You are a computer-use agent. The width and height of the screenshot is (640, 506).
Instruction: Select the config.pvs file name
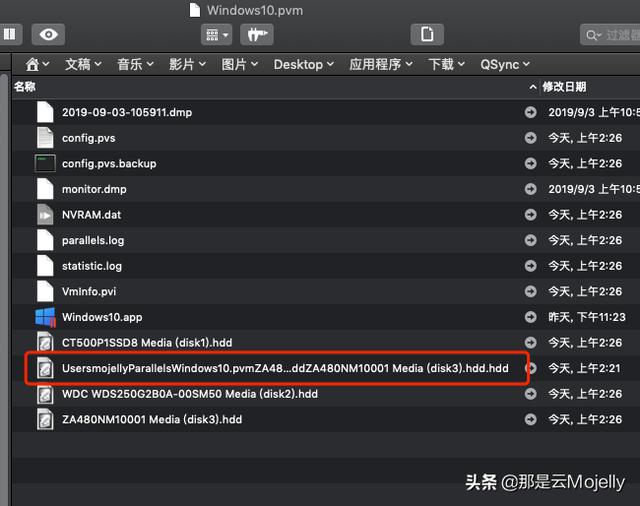(x=89, y=138)
